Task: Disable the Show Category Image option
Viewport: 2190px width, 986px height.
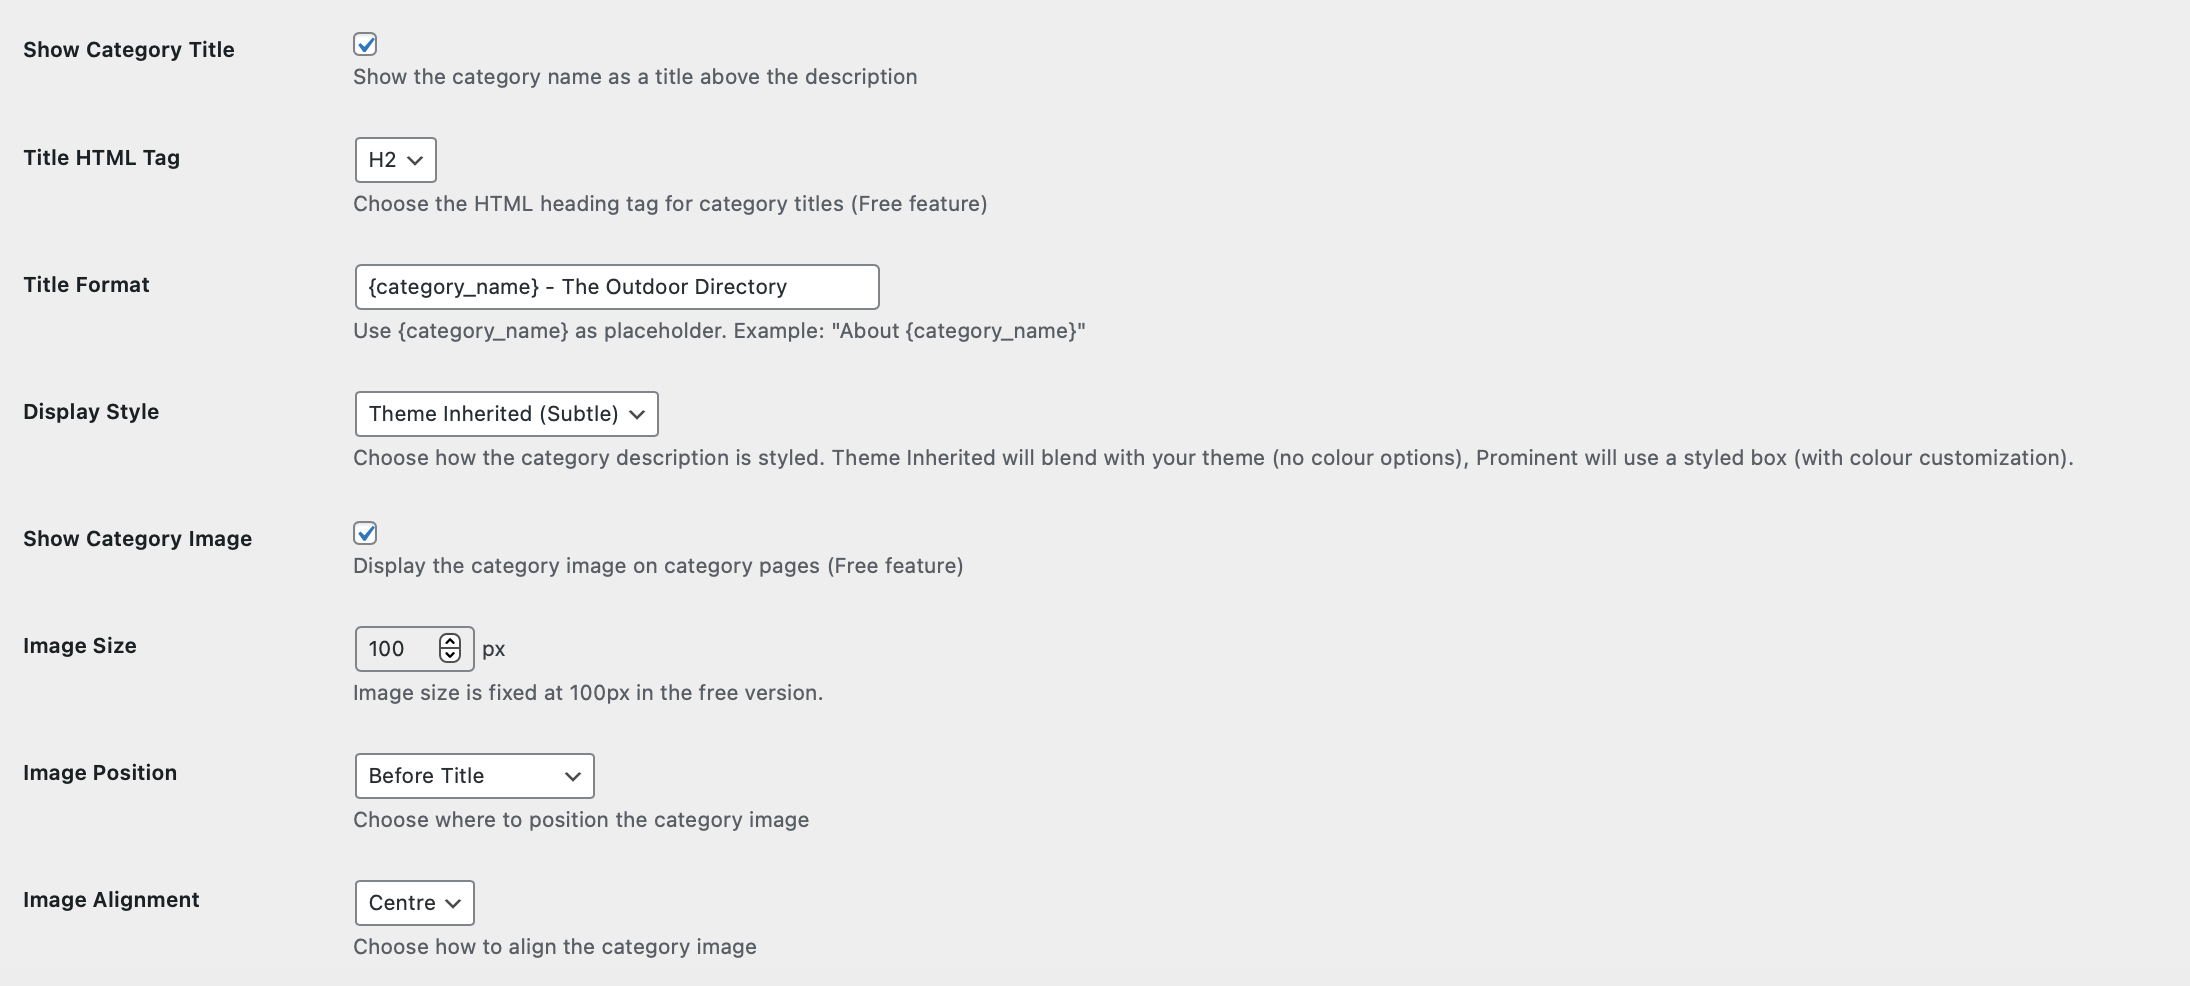Action: [366, 533]
